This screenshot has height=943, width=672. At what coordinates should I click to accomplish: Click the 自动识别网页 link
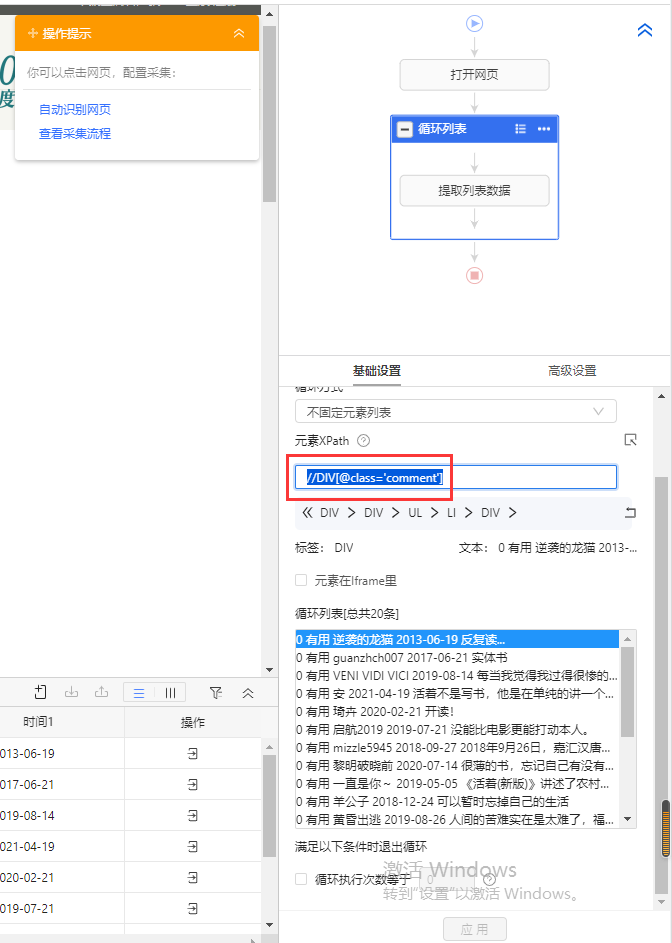point(75,110)
